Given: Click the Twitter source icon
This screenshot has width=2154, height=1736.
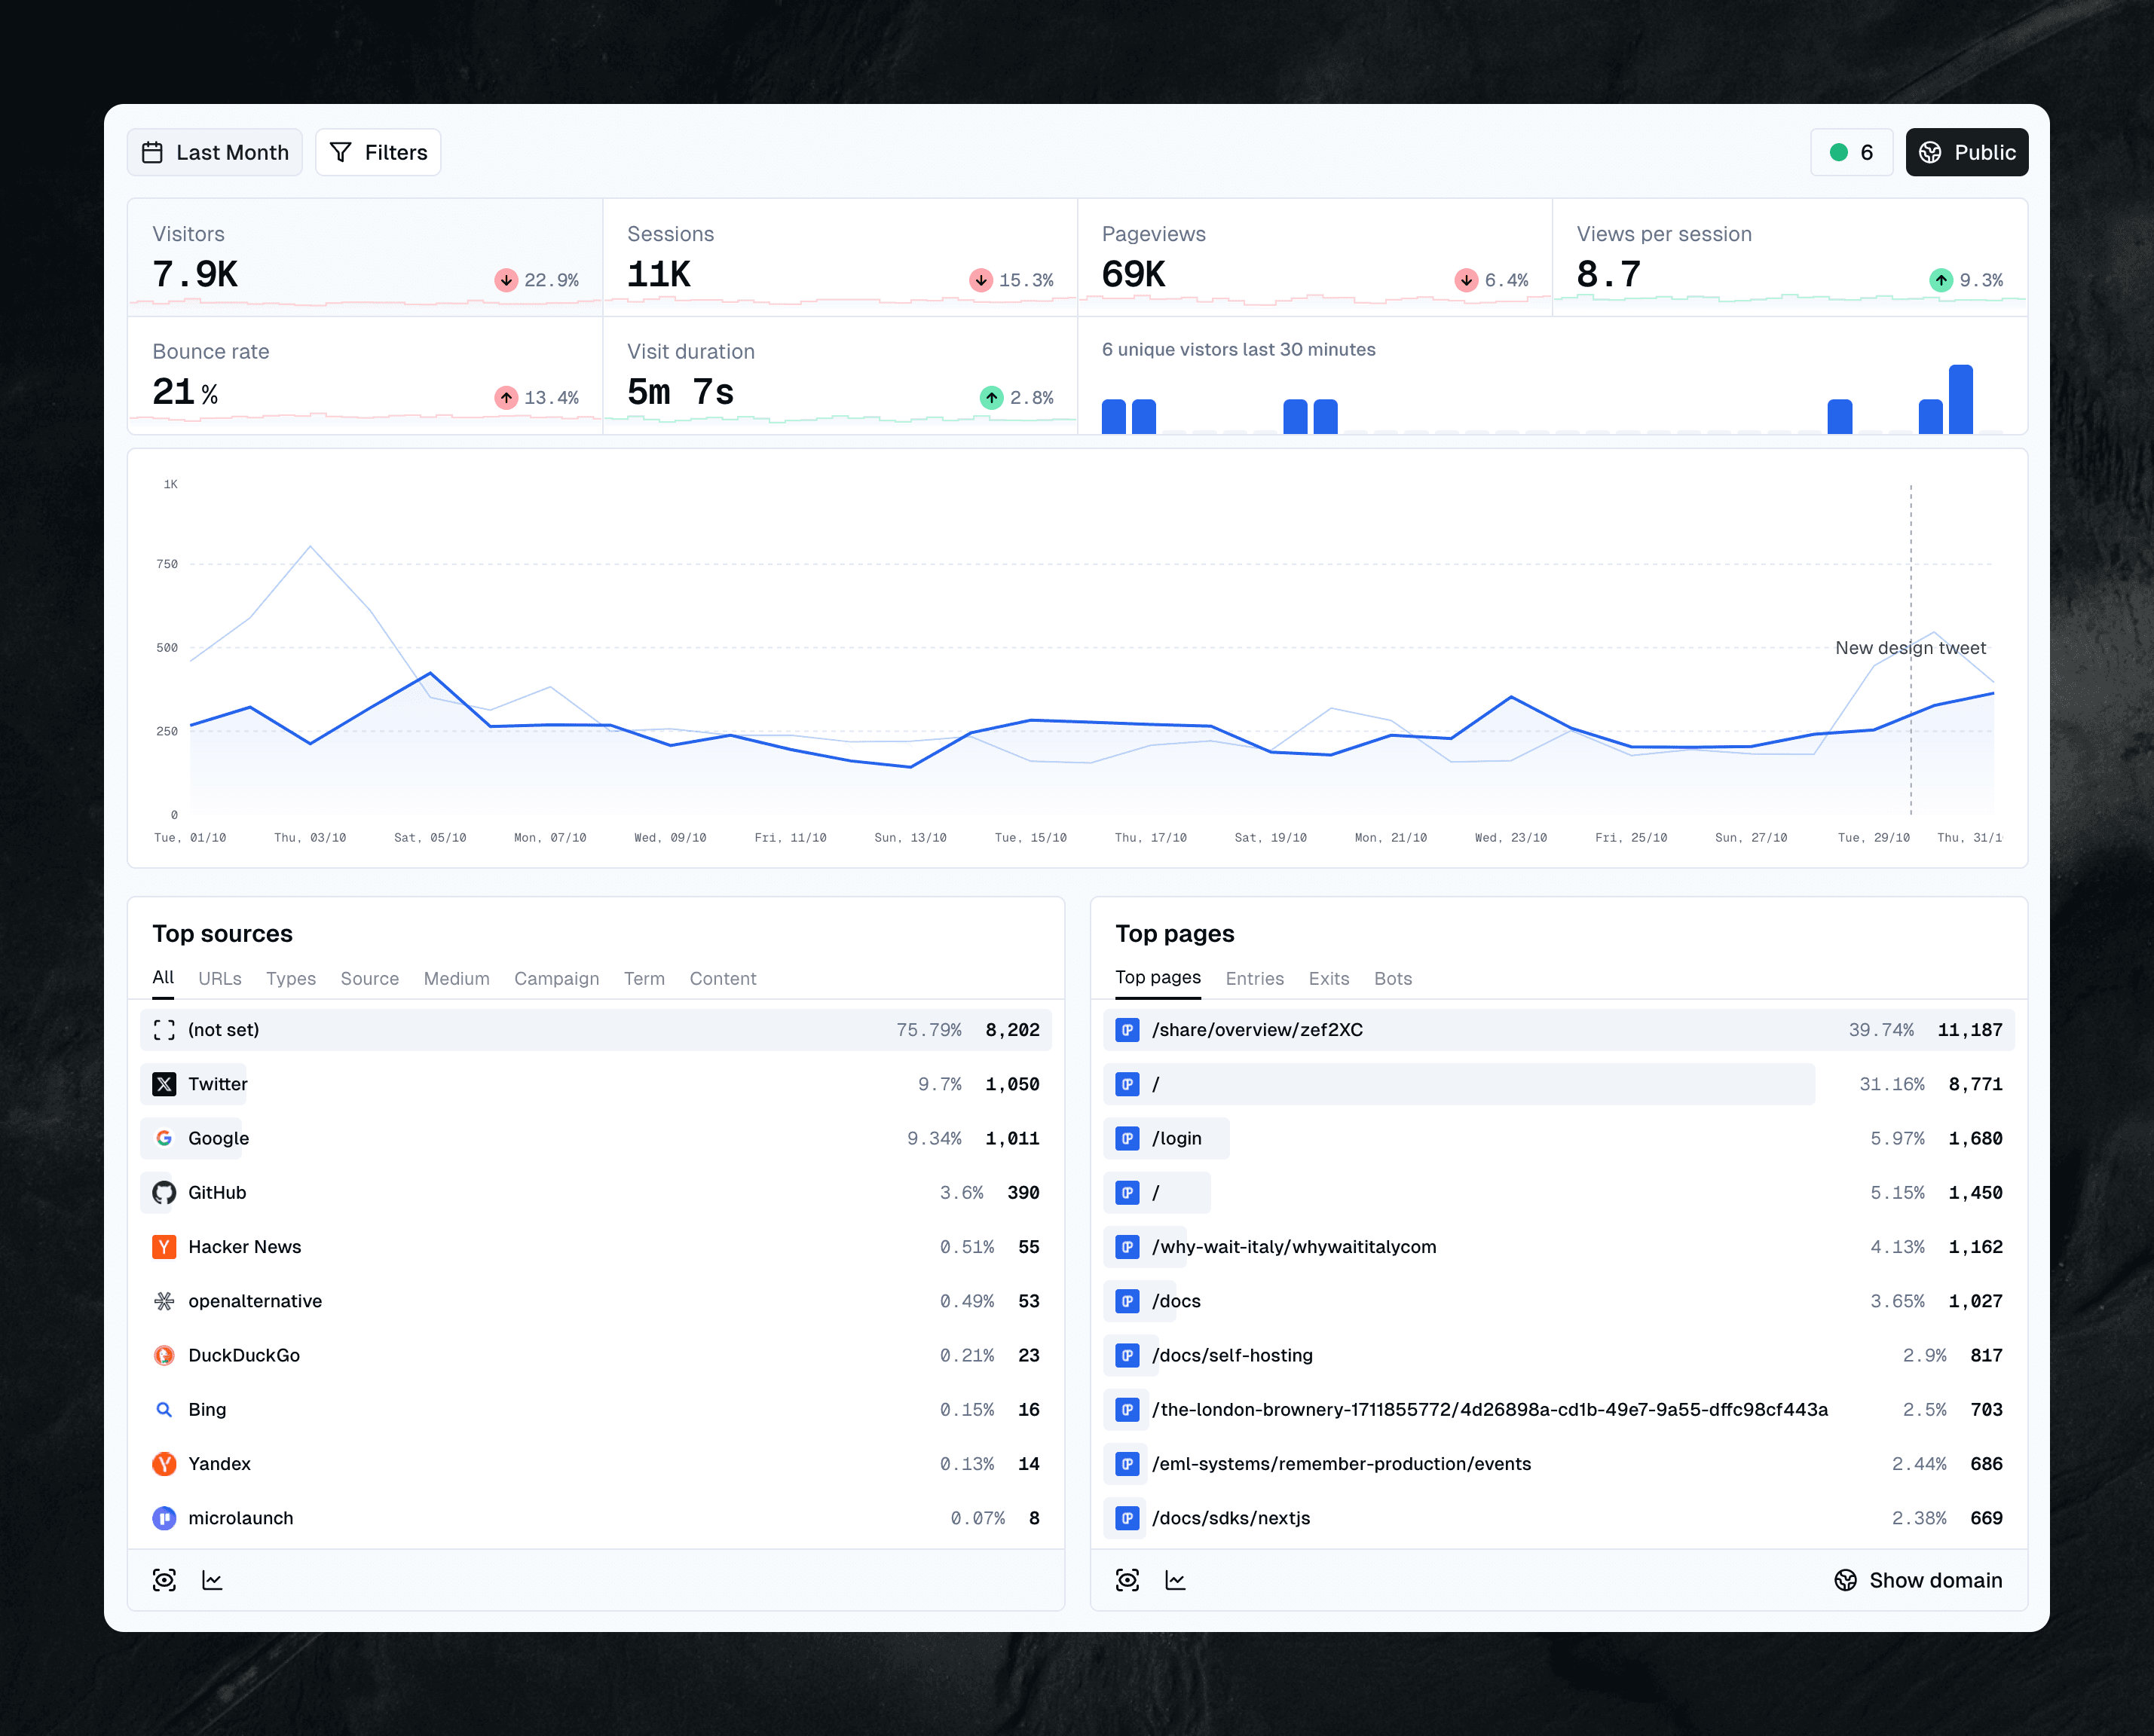Looking at the screenshot, I should pyautogui.click(x=164, y=1084).
